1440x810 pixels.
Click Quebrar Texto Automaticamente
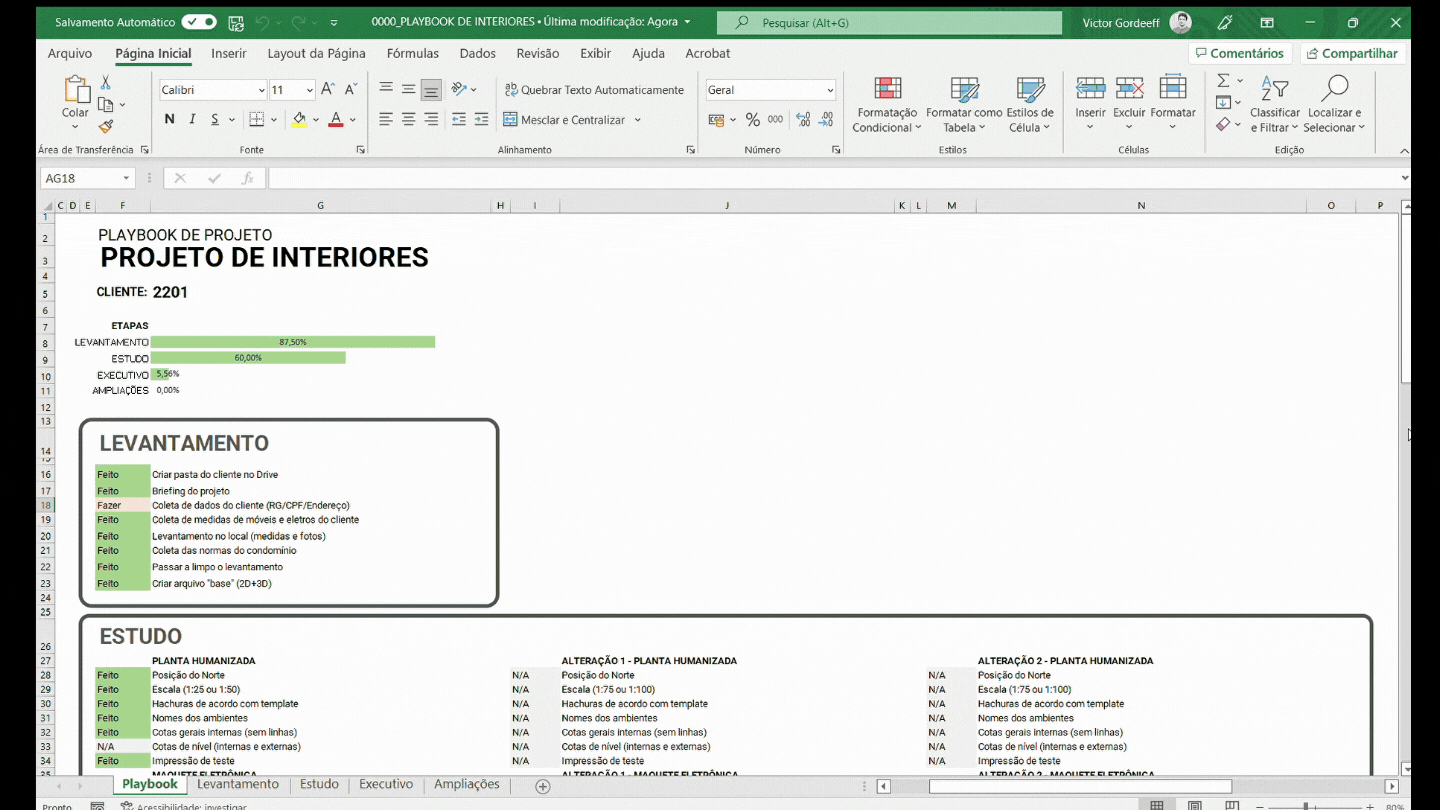[594, 90]
